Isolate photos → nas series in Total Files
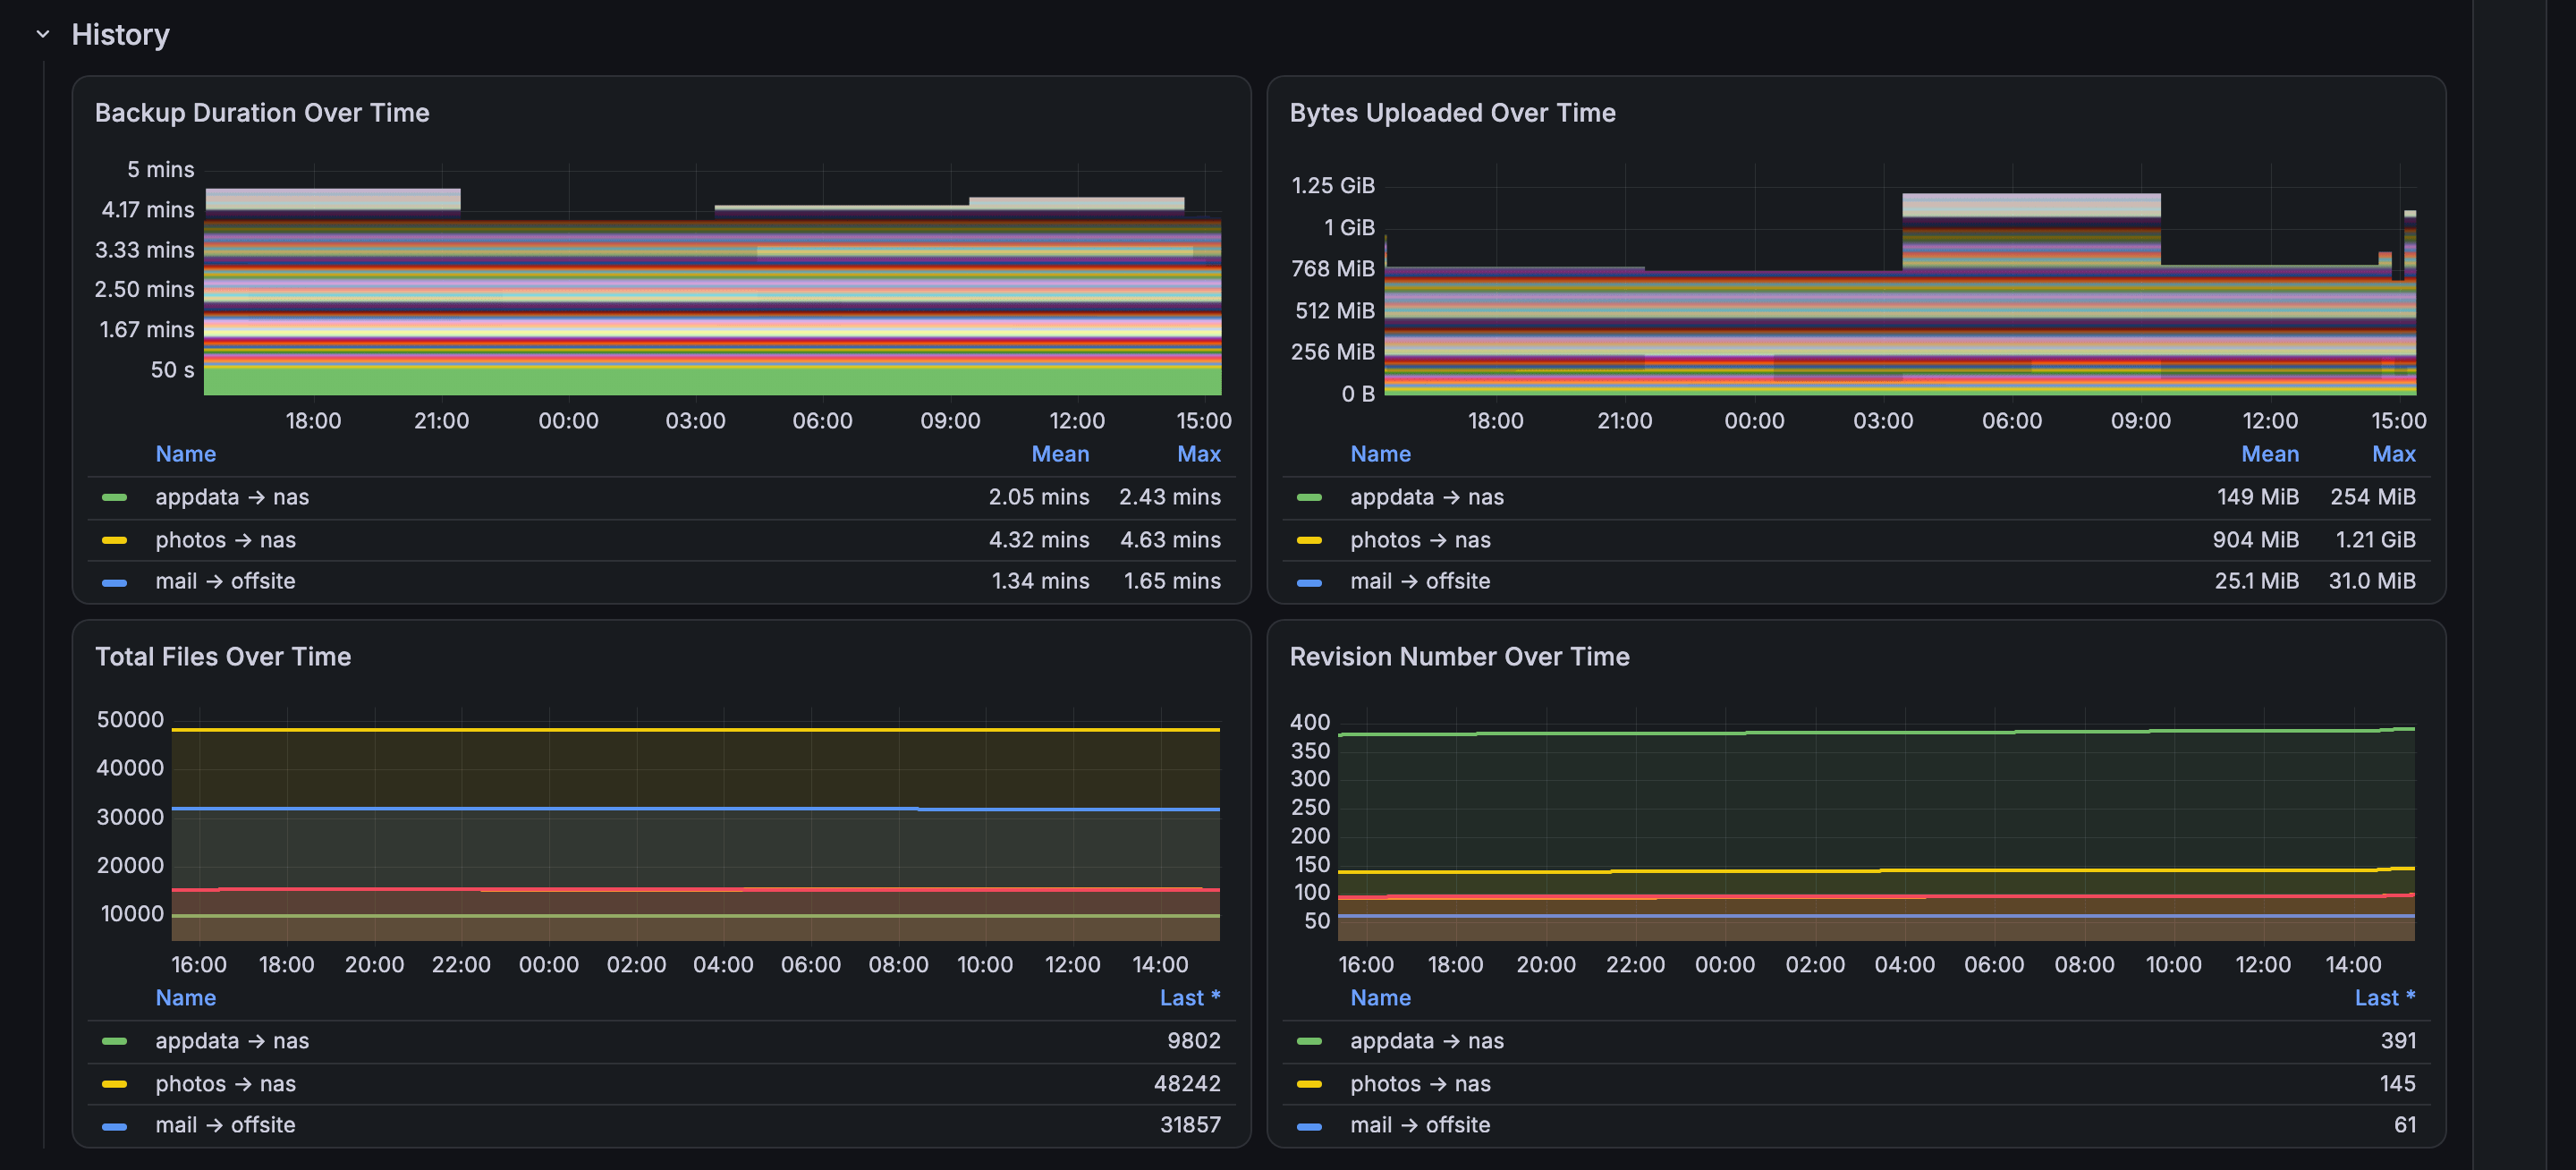The width and height of the screenshot is (2576, 1170). (x=226, y=1084)
